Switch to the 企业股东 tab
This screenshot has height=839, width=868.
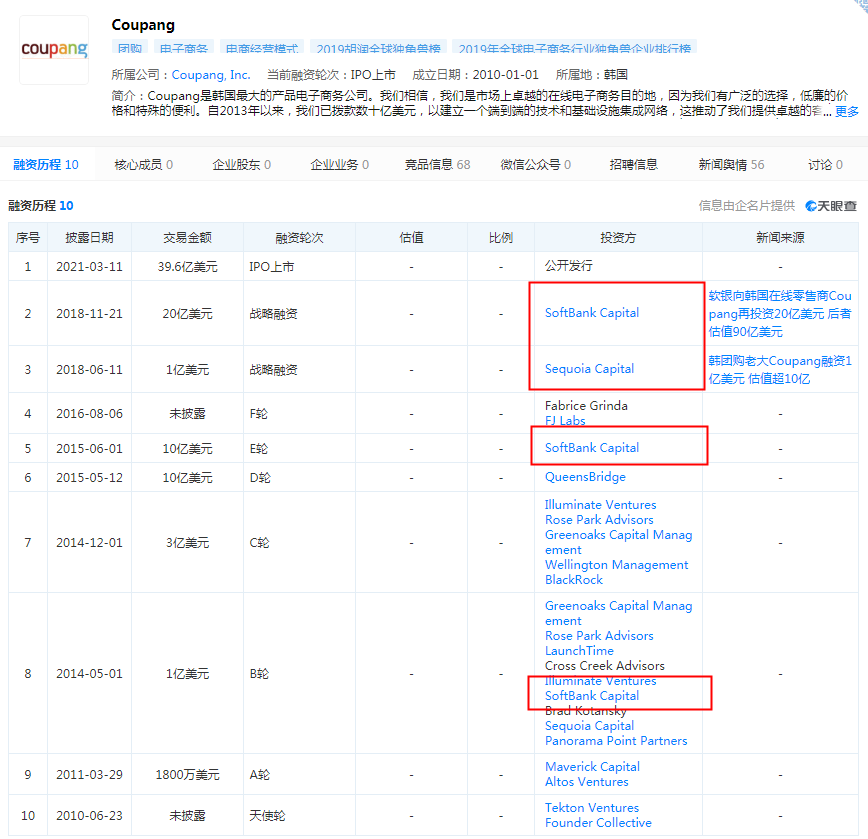241,164
